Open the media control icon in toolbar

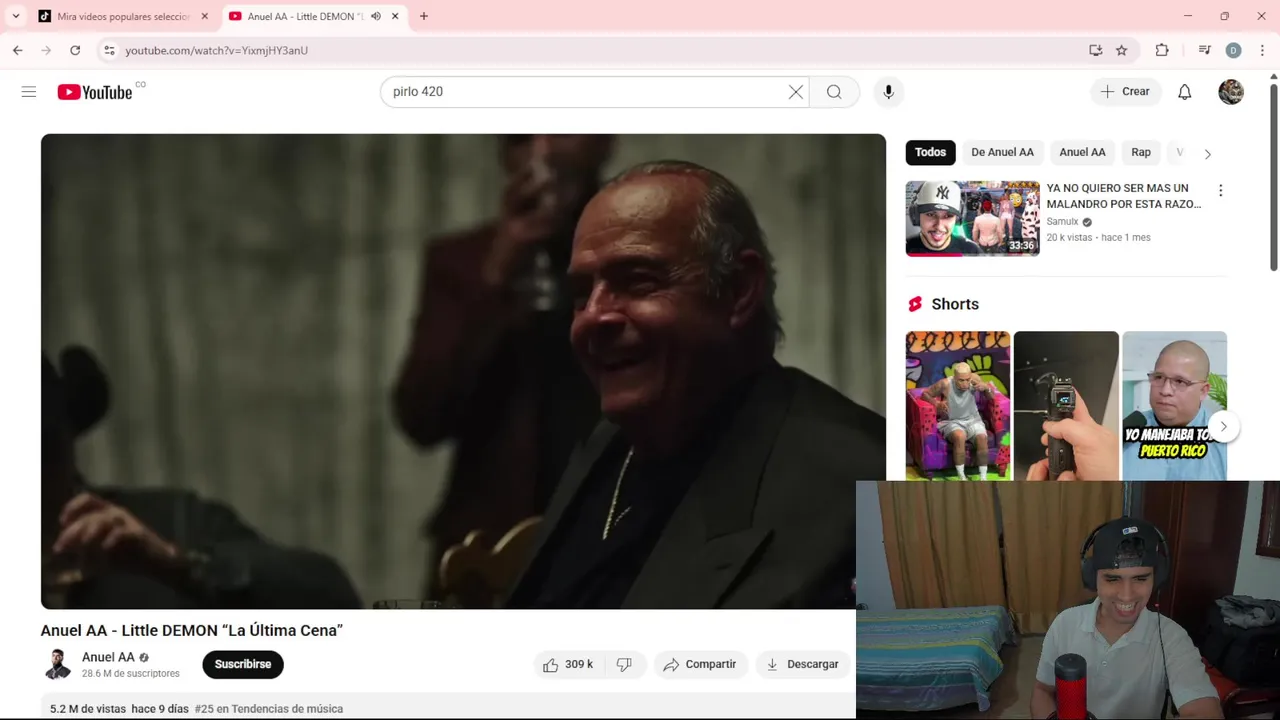tap(1205, 50)
